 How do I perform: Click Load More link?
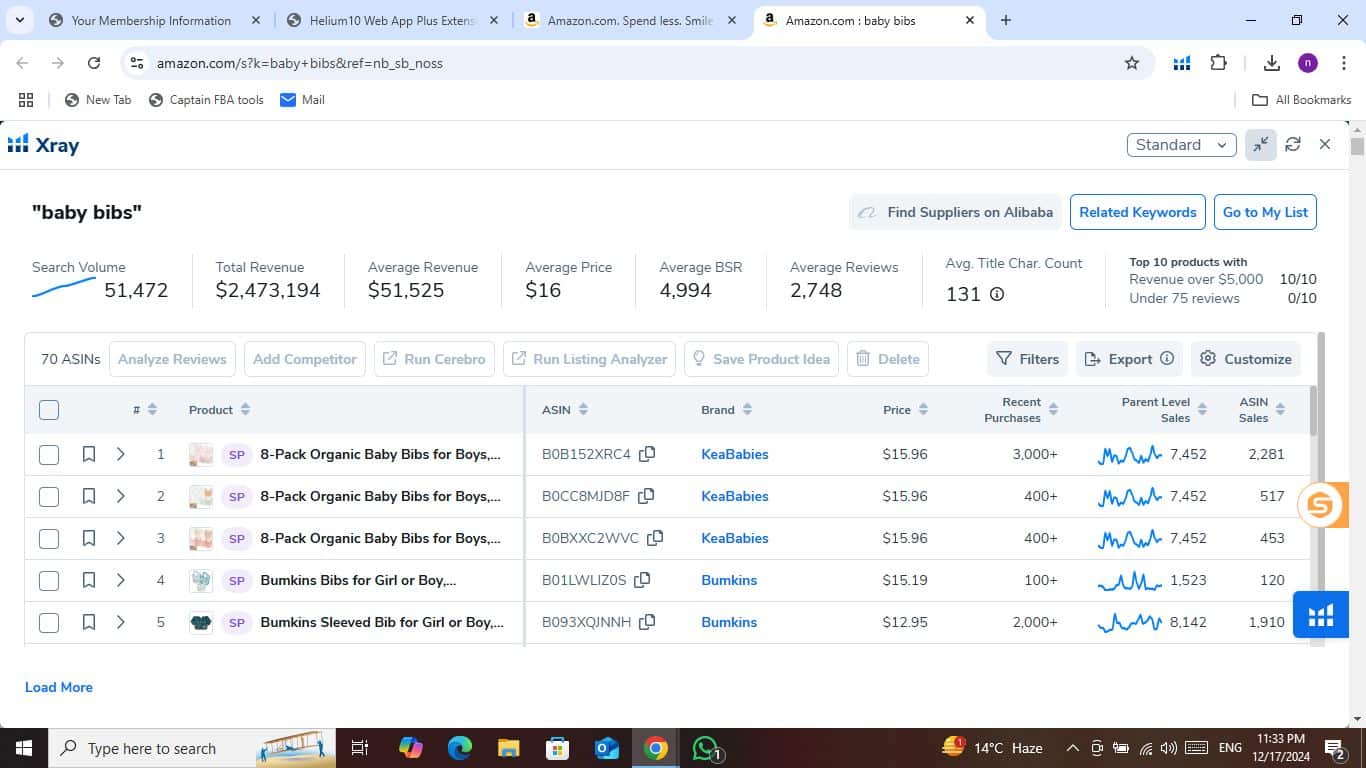tap(59, 687)
